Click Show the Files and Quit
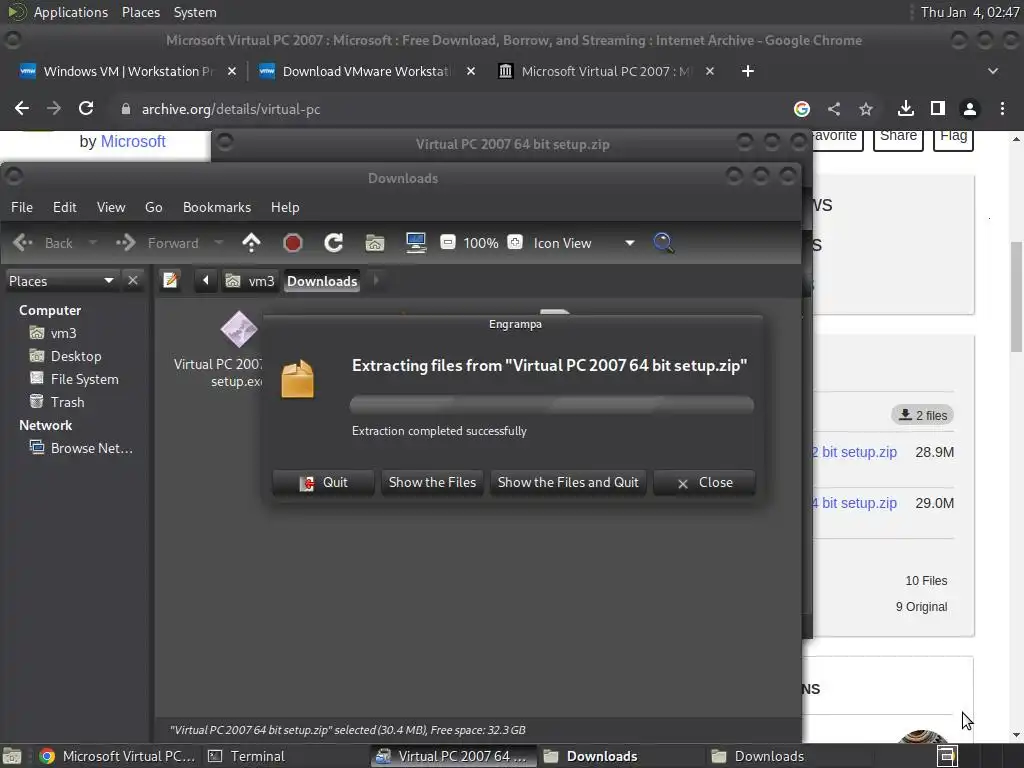 pos(568,483)
